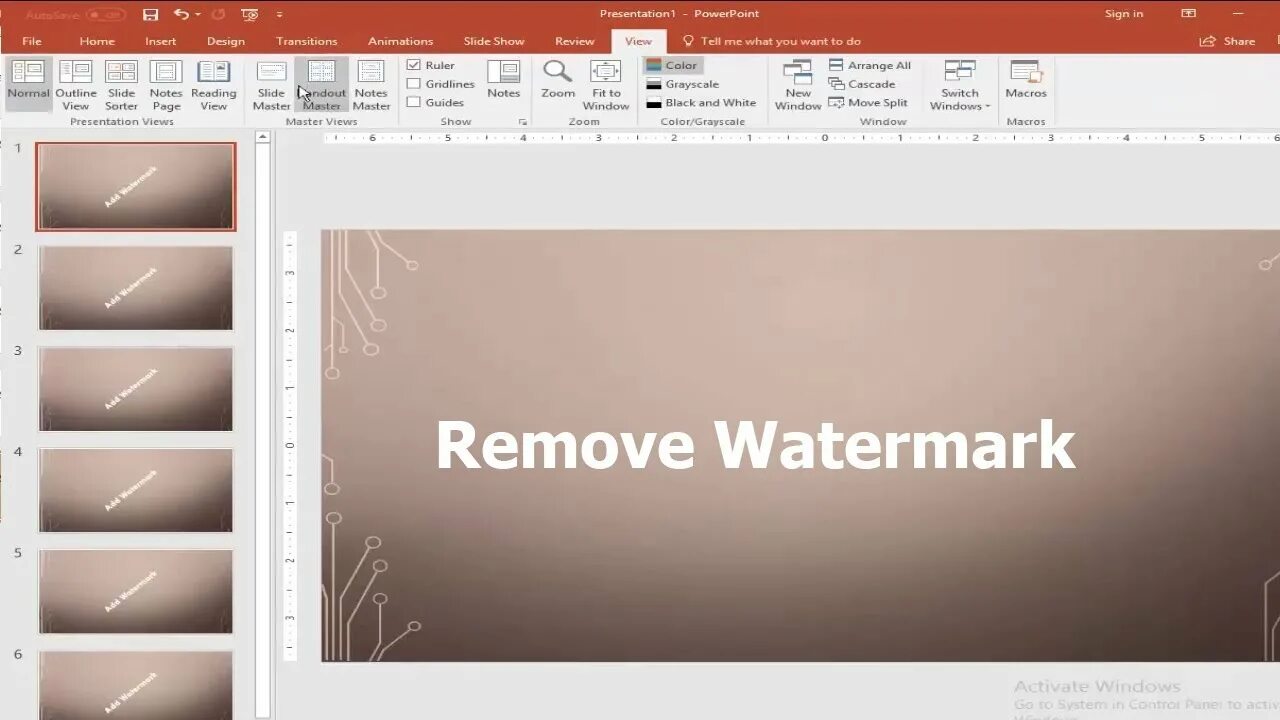Select Color display mode

(x=672, y=65)
